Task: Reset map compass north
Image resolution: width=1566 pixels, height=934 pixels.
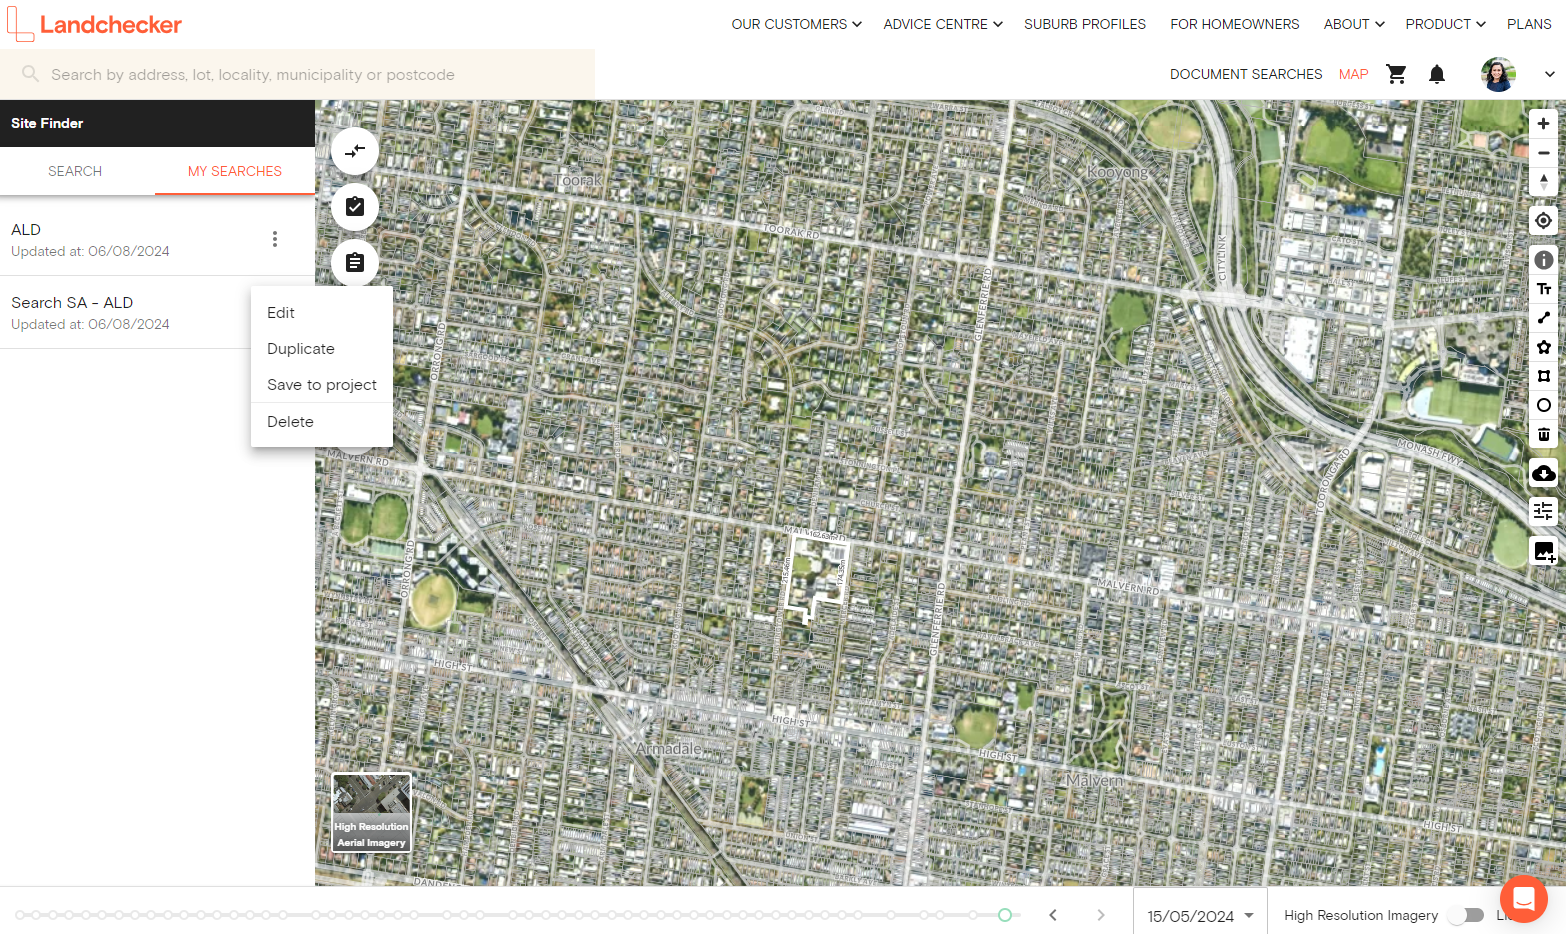Action: click(1543, 182)
